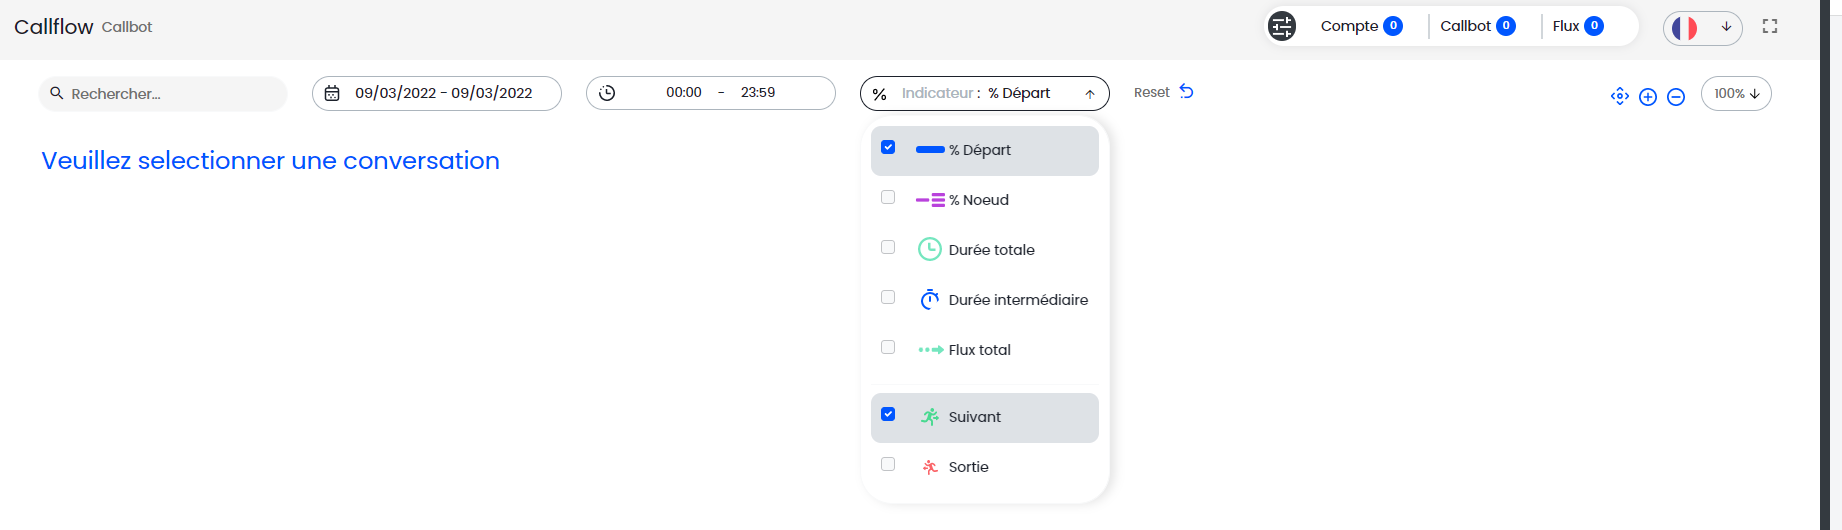Click the zoom in plus icon

(1648, 96)
